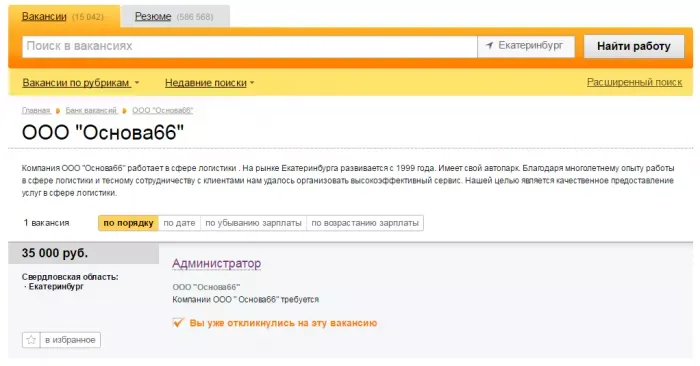700x366 pixels.
Task: Click the location arrow icon beside Екатеринбург
Action: pyautogui.click(x=489, y=46)
